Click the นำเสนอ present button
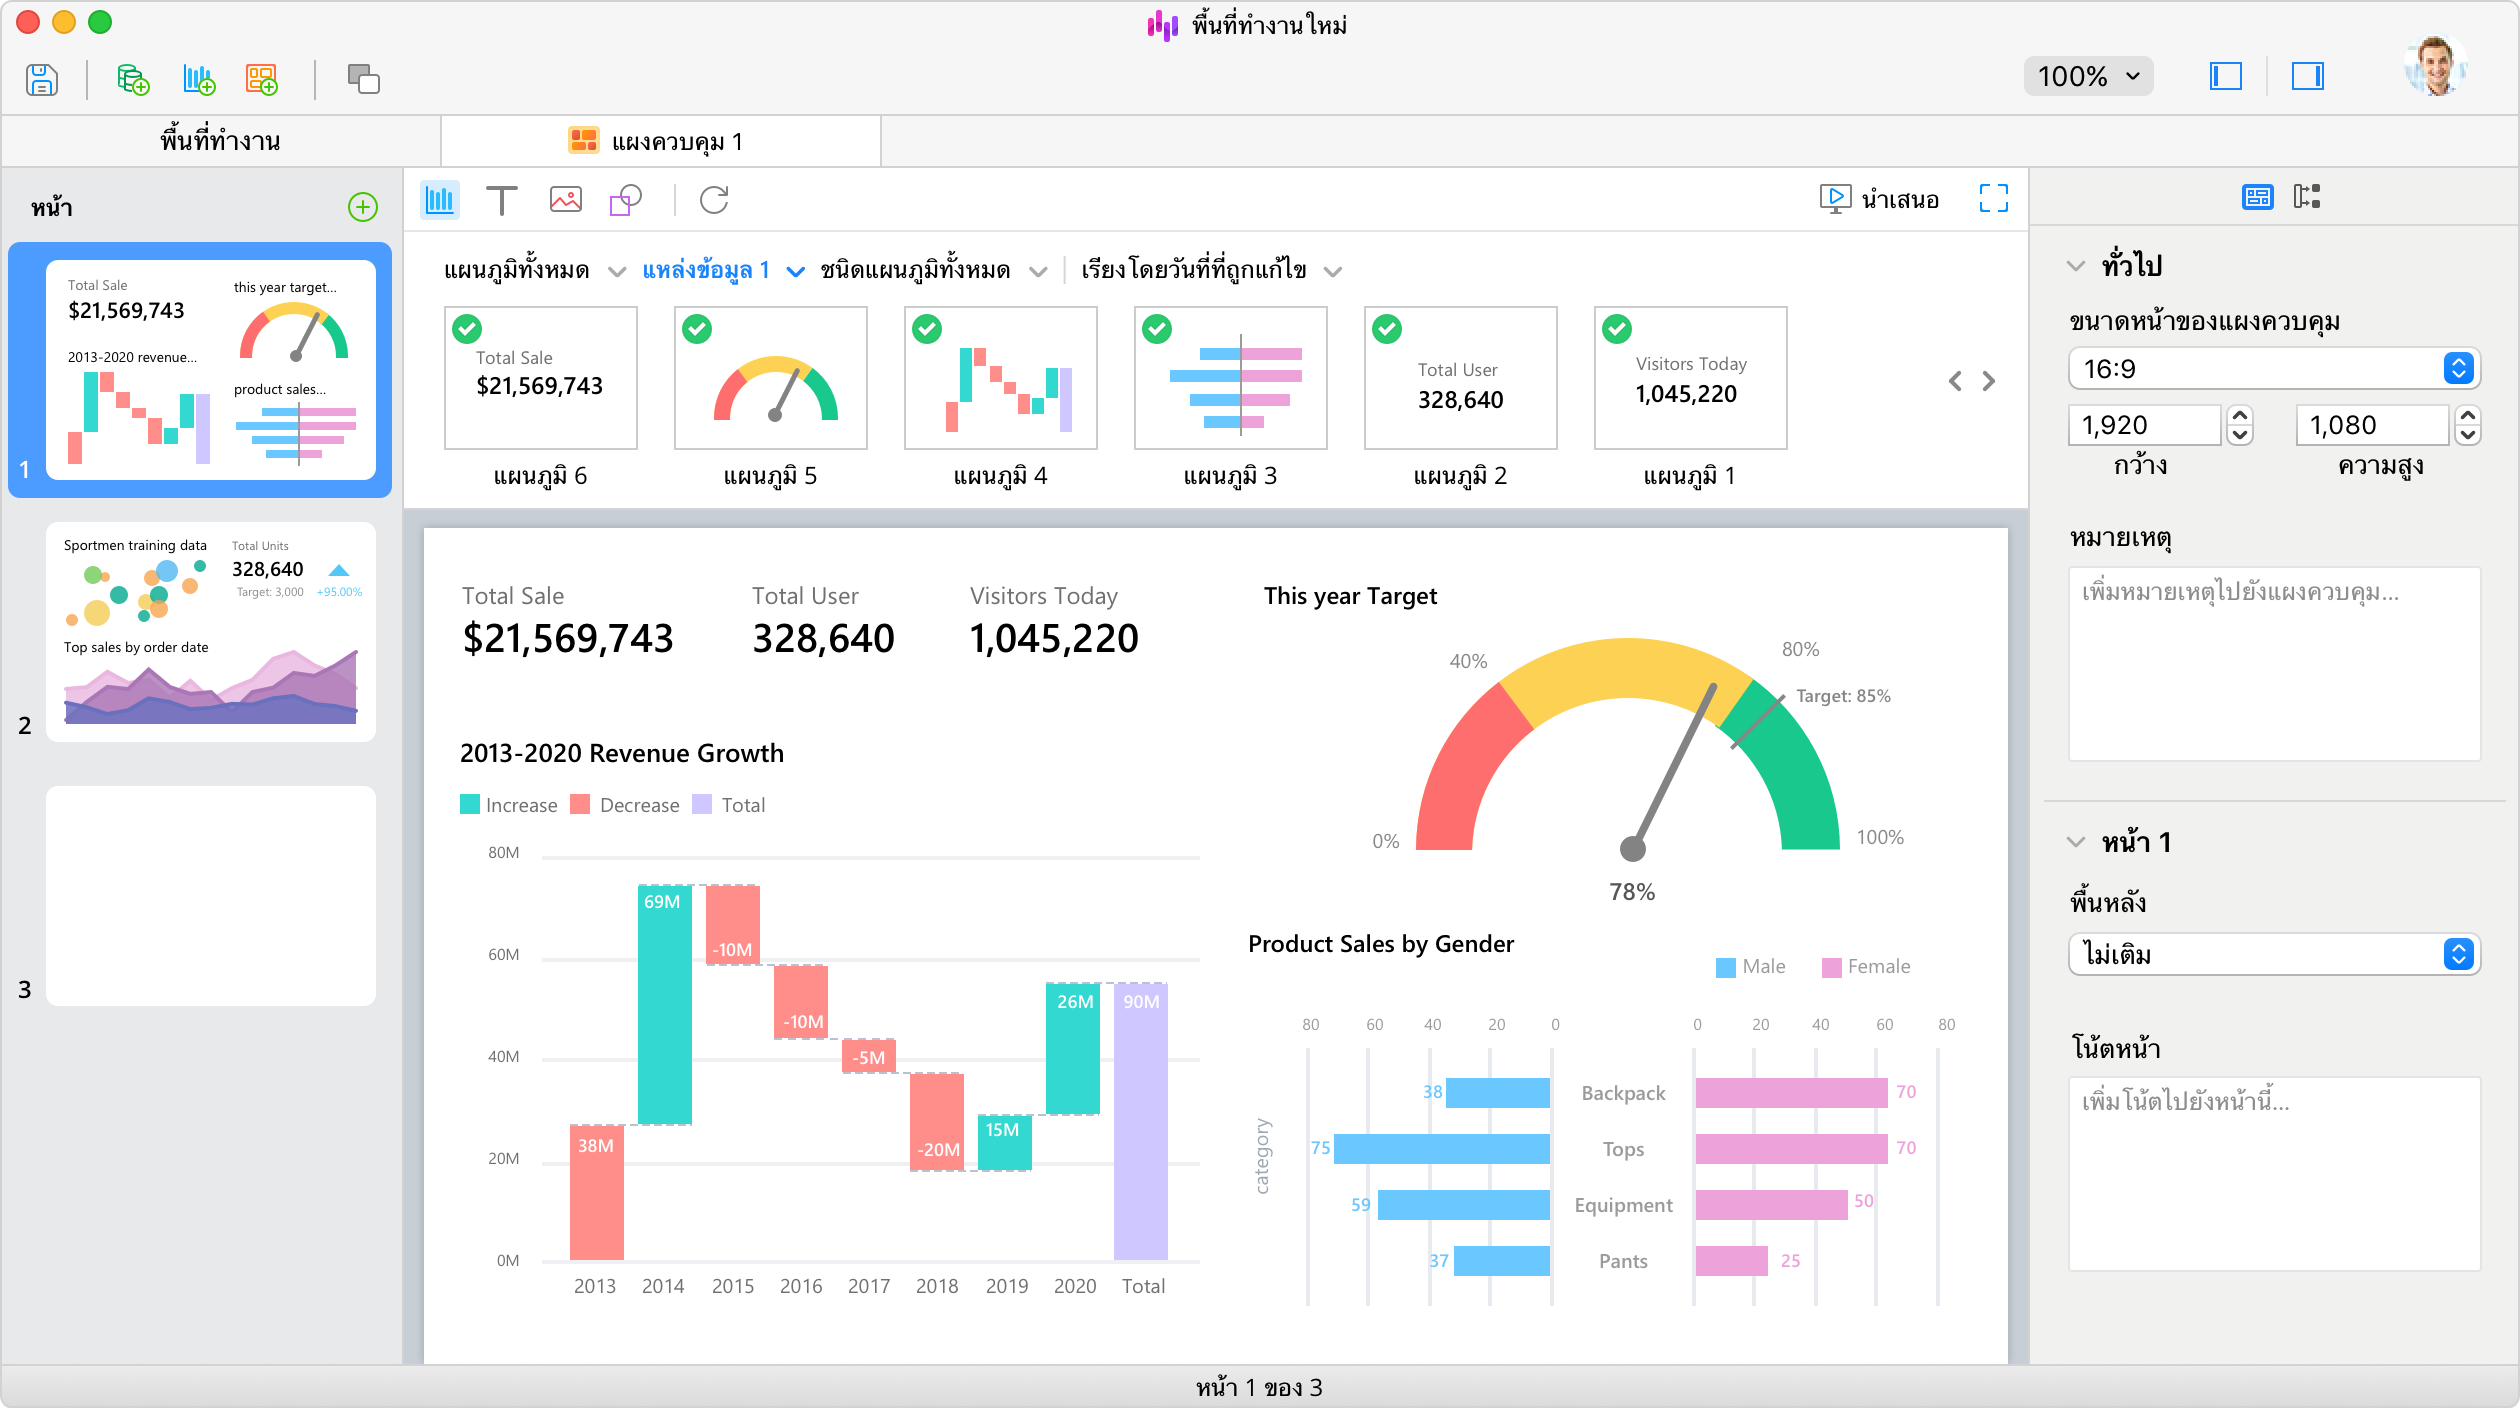2520x1408 pixels. pyautogui.click(x=1879, y=199)
